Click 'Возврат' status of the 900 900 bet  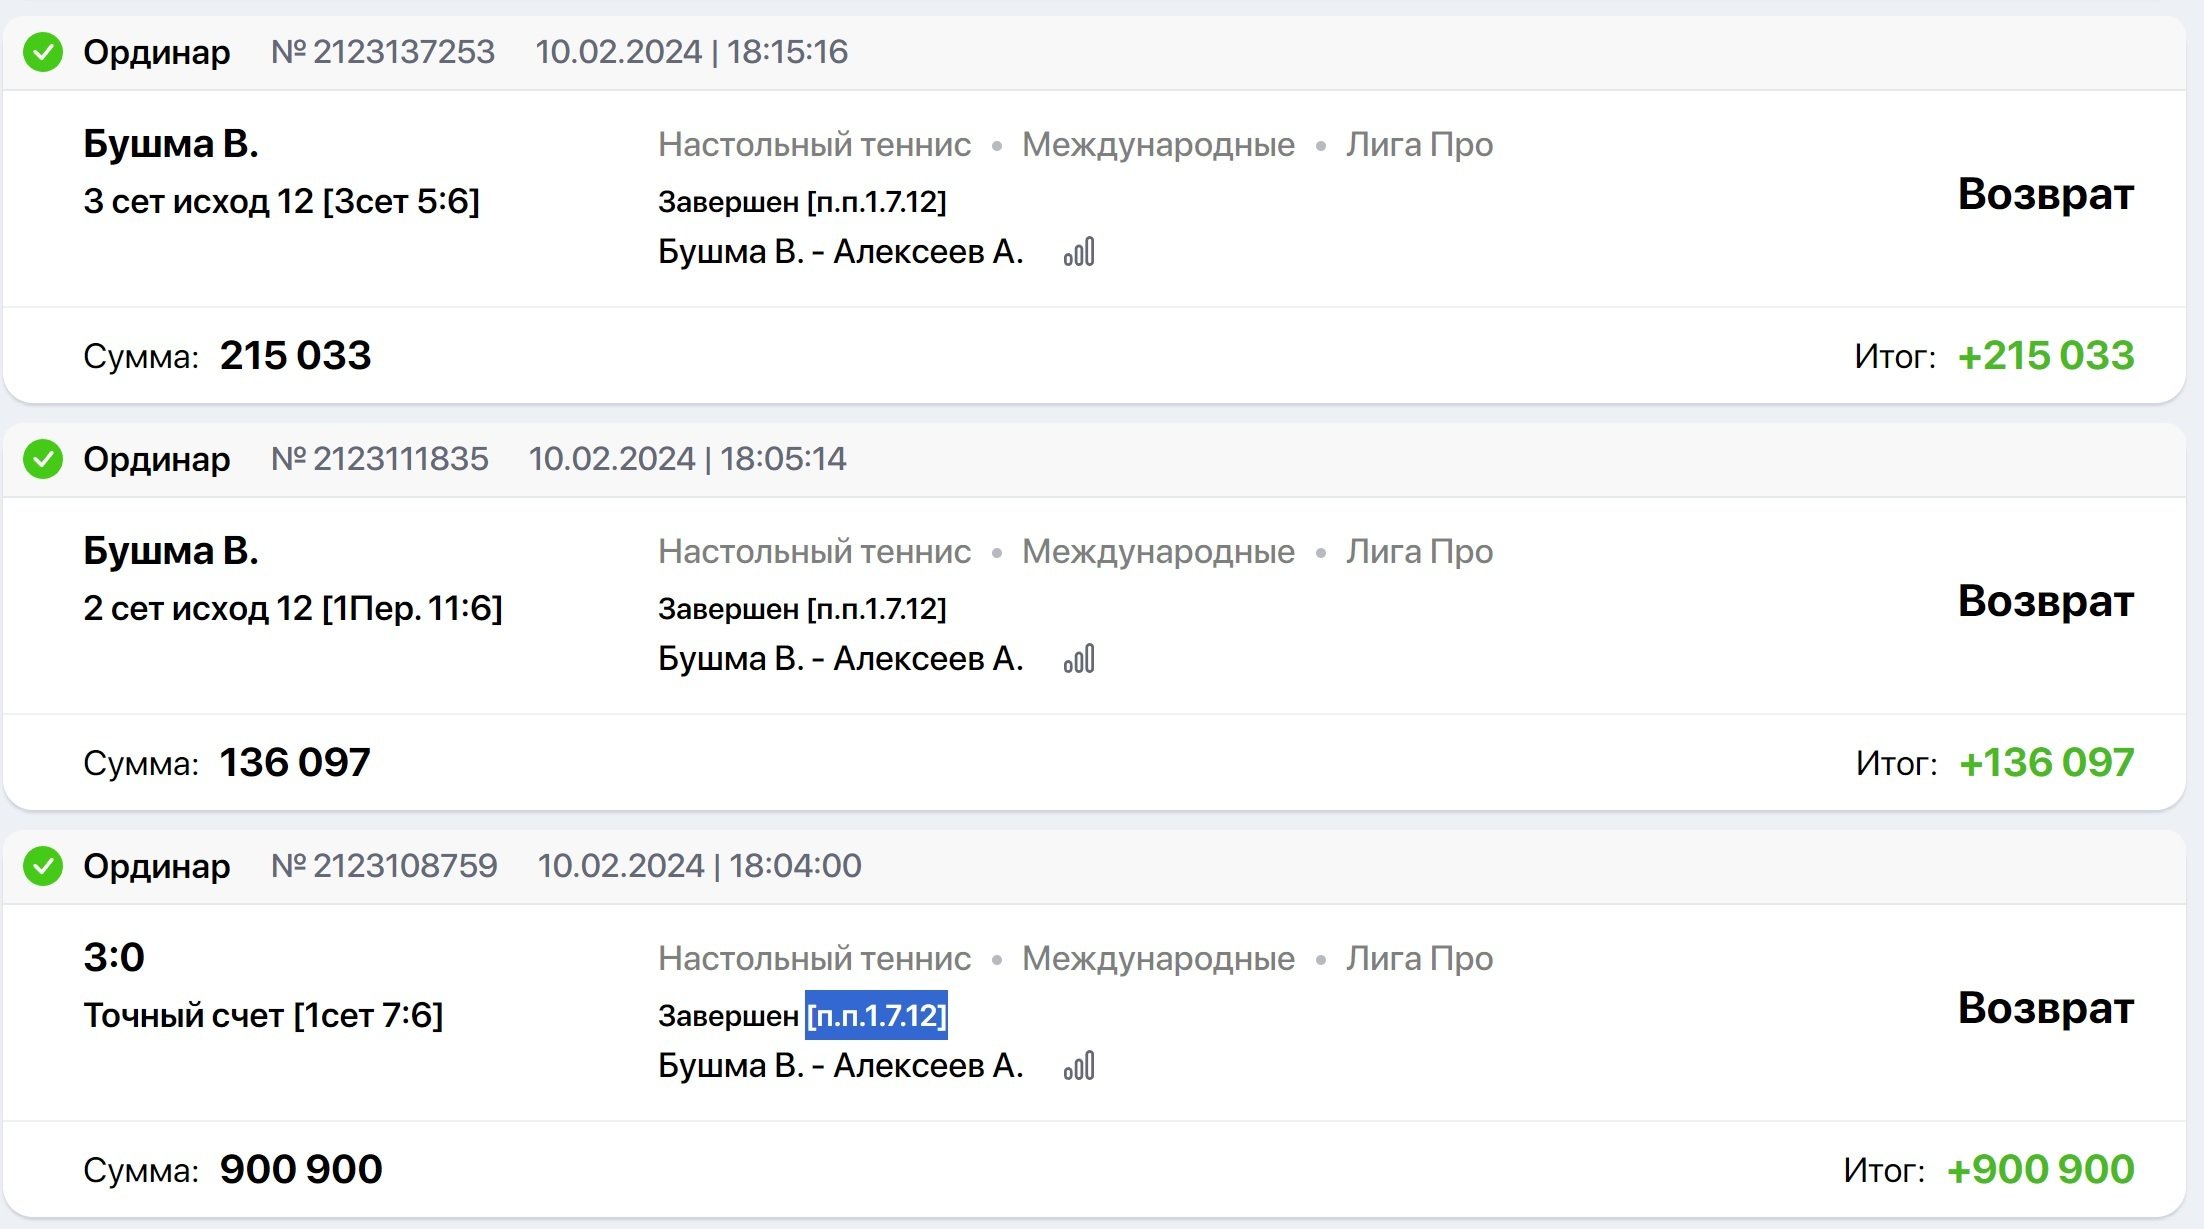click(2045, 1008)
